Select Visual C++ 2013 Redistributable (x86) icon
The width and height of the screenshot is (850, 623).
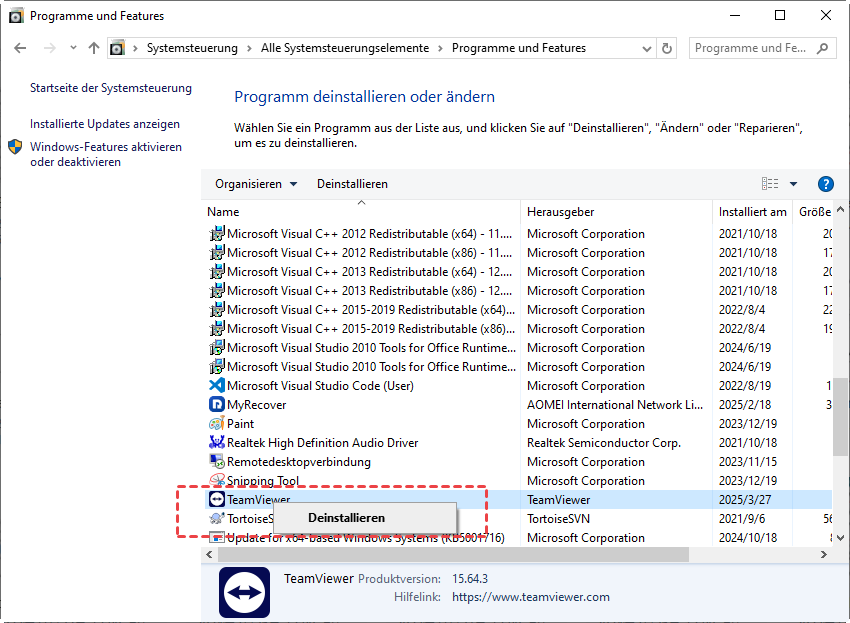[217, 291]
